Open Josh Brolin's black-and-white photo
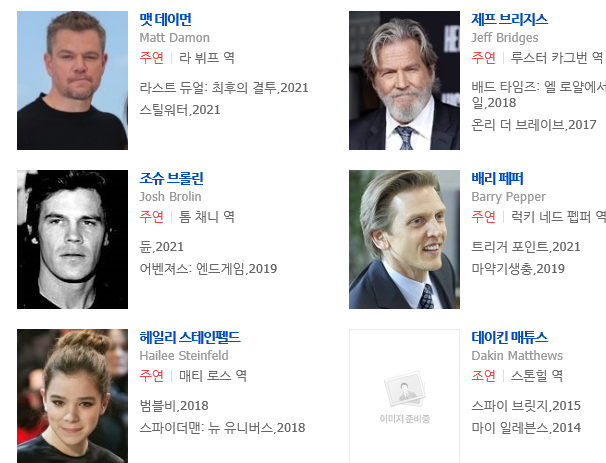 [x=72, y=239]
